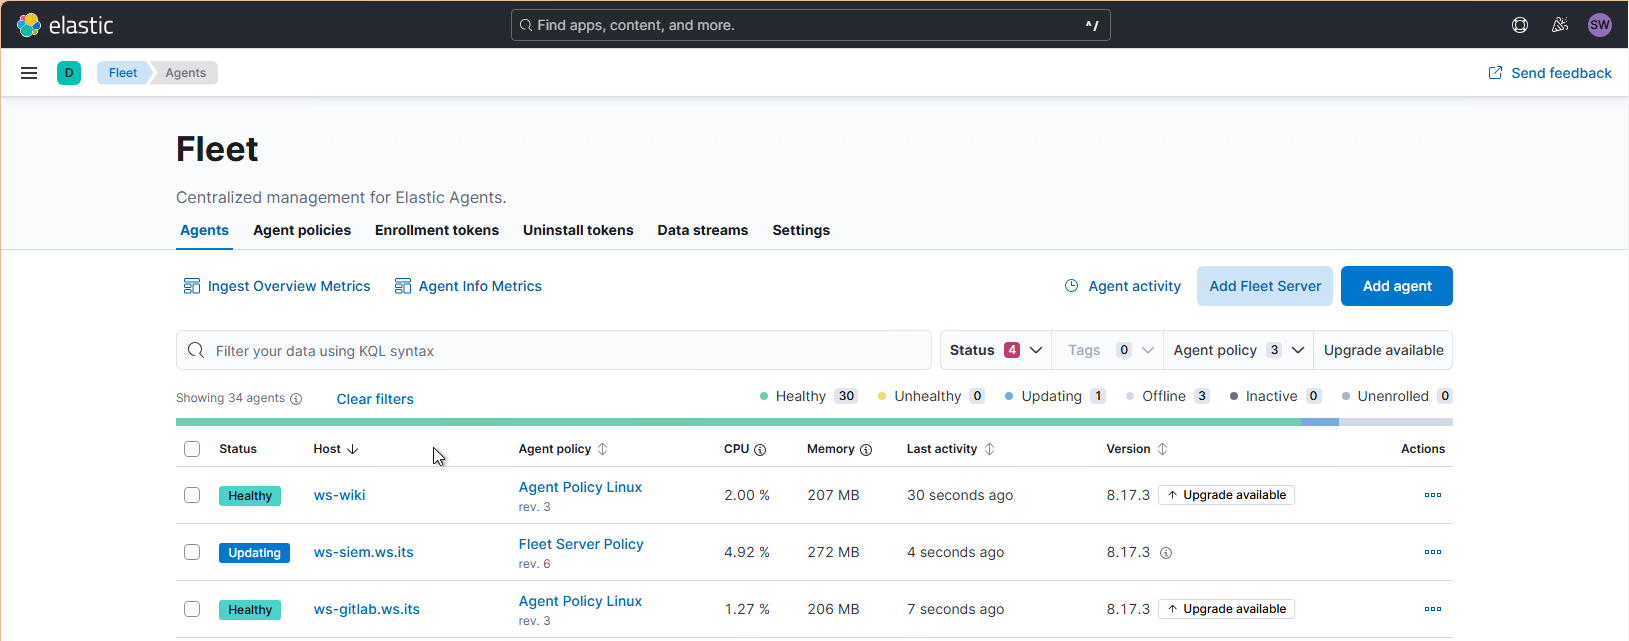Viewport: 1629px width, 641px height.
Task: Open actions menu for ws-wiki agent
Action: point(1433,495)
